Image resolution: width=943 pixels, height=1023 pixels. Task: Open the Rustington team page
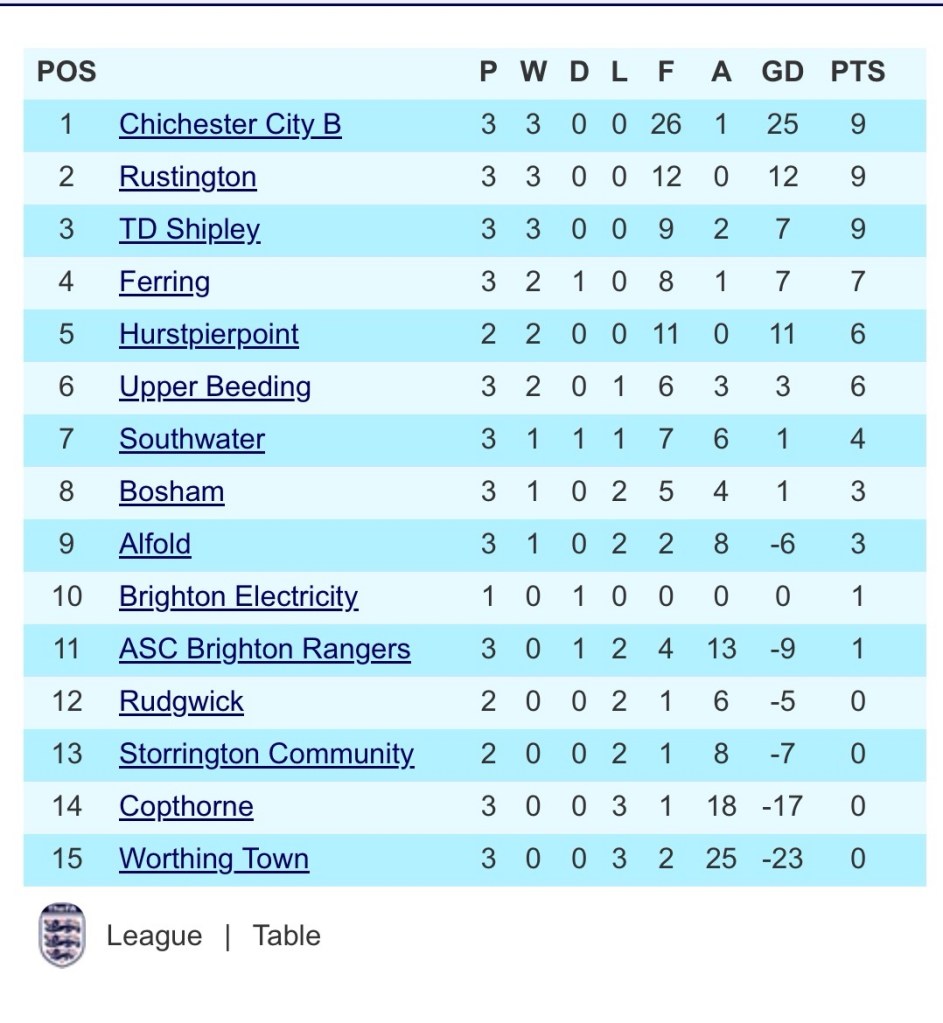[x=187, y=177]
